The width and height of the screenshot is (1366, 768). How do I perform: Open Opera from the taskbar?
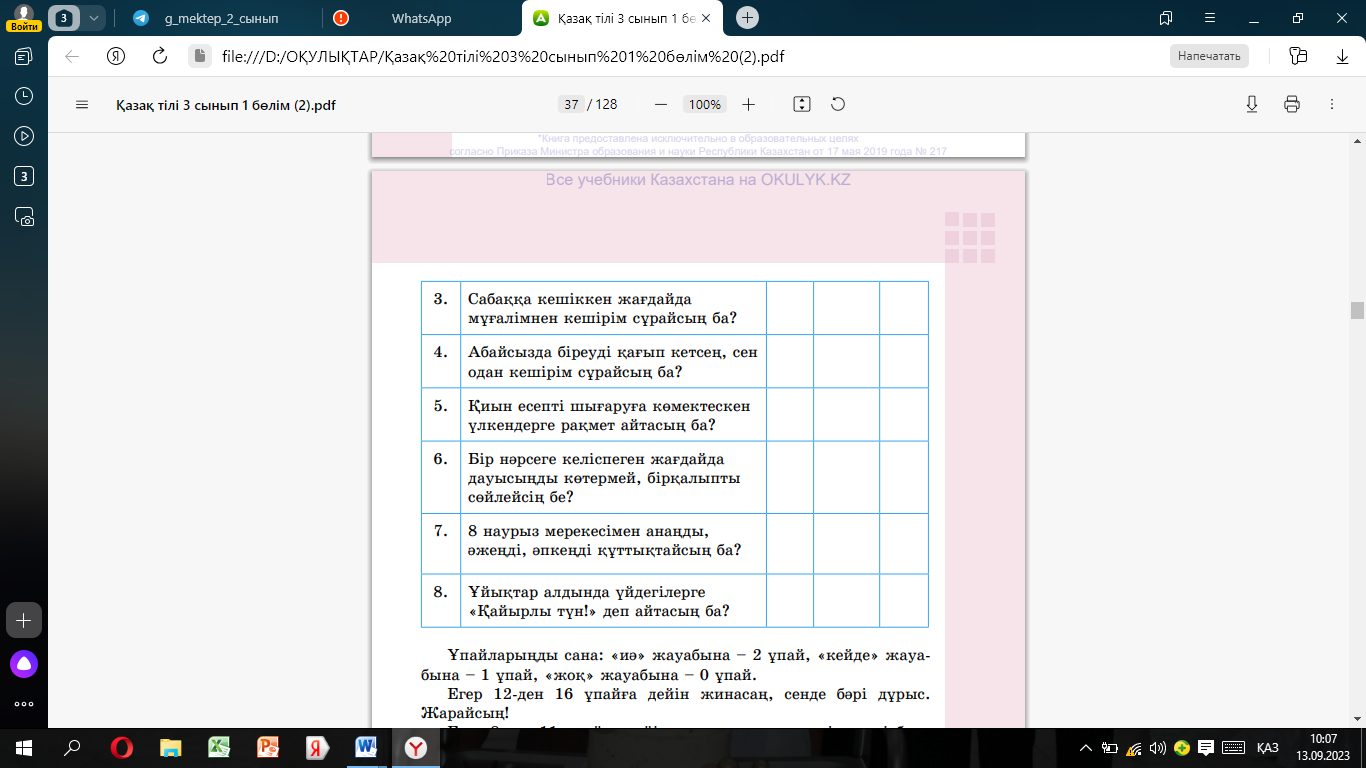tap(121, 748)
